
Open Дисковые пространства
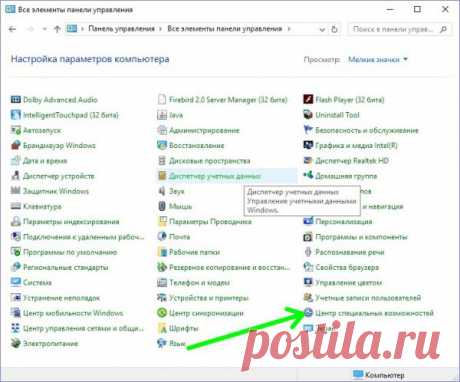(x=210, y=161)
